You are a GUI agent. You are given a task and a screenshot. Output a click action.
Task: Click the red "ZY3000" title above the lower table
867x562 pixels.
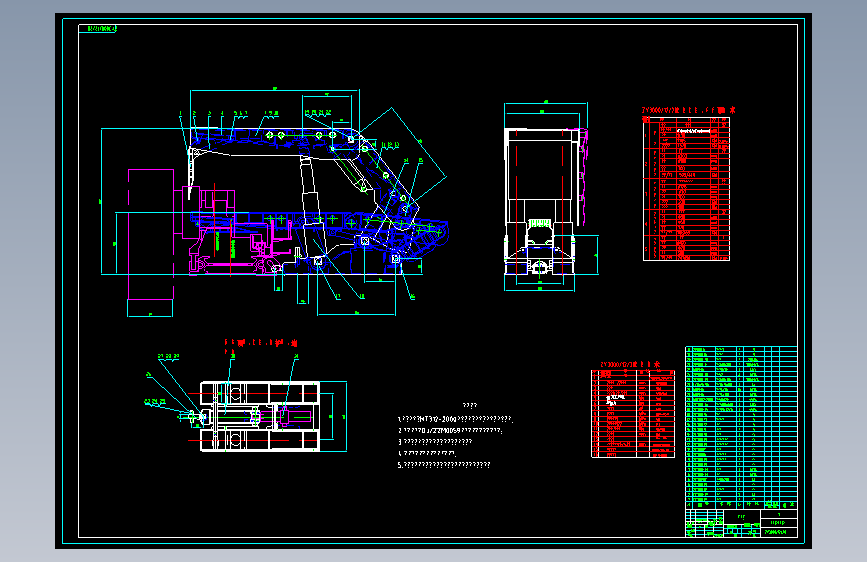pyautogui.click(x=630, y=365)
